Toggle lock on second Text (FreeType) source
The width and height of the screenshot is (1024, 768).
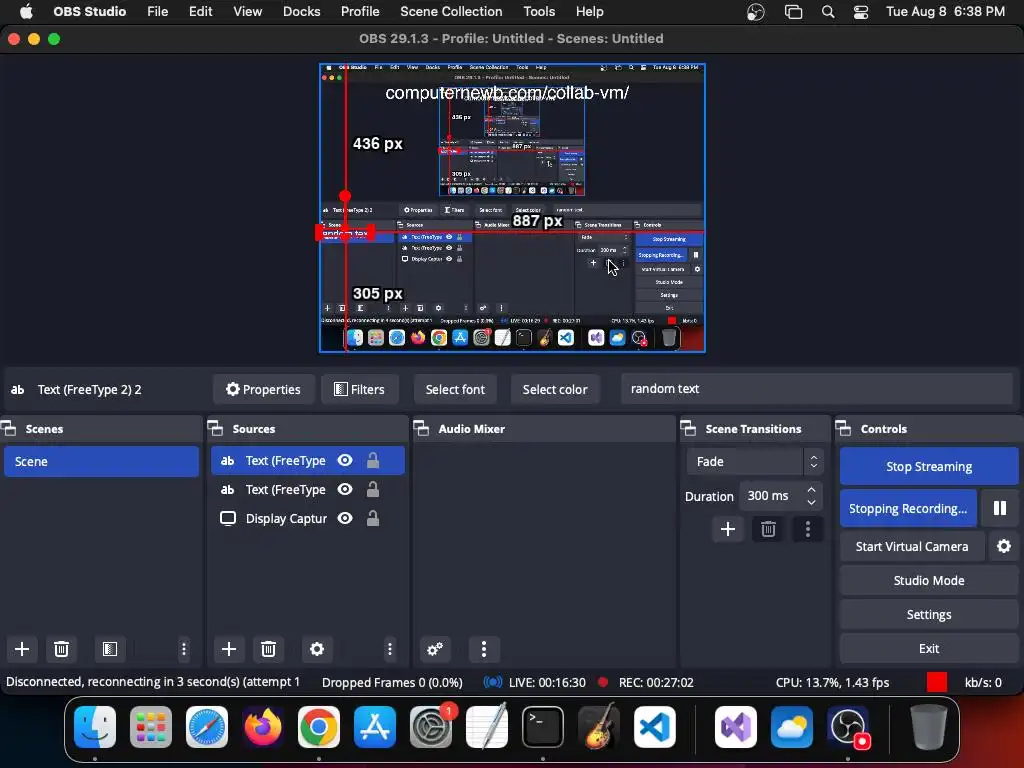tap(373, 489)
